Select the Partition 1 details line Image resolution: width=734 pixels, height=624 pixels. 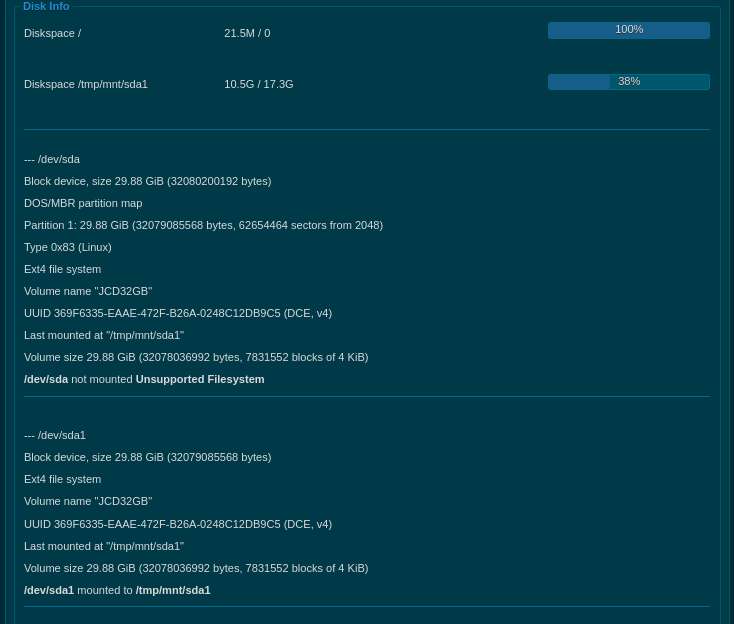point(203,225)
